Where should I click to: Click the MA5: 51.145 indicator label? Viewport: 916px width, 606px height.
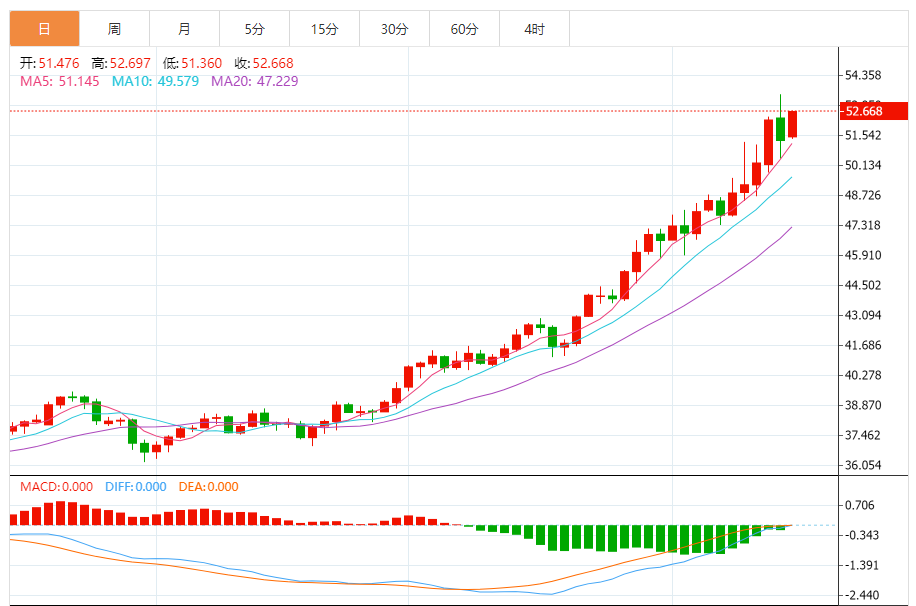point(60,81)
